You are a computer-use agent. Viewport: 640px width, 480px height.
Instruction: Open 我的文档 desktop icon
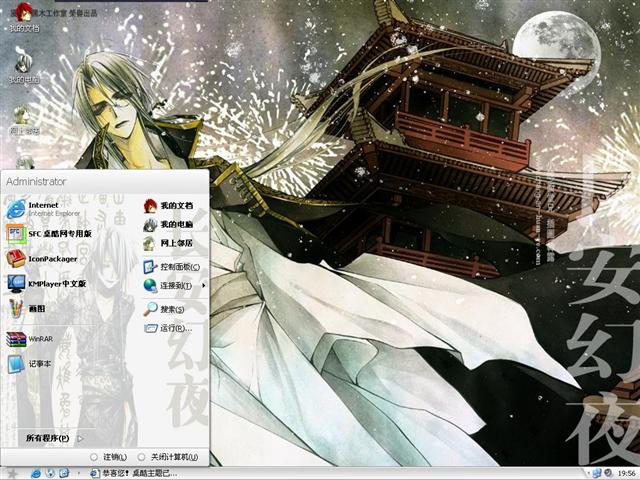pyautogui.click(x=24, y=17)
